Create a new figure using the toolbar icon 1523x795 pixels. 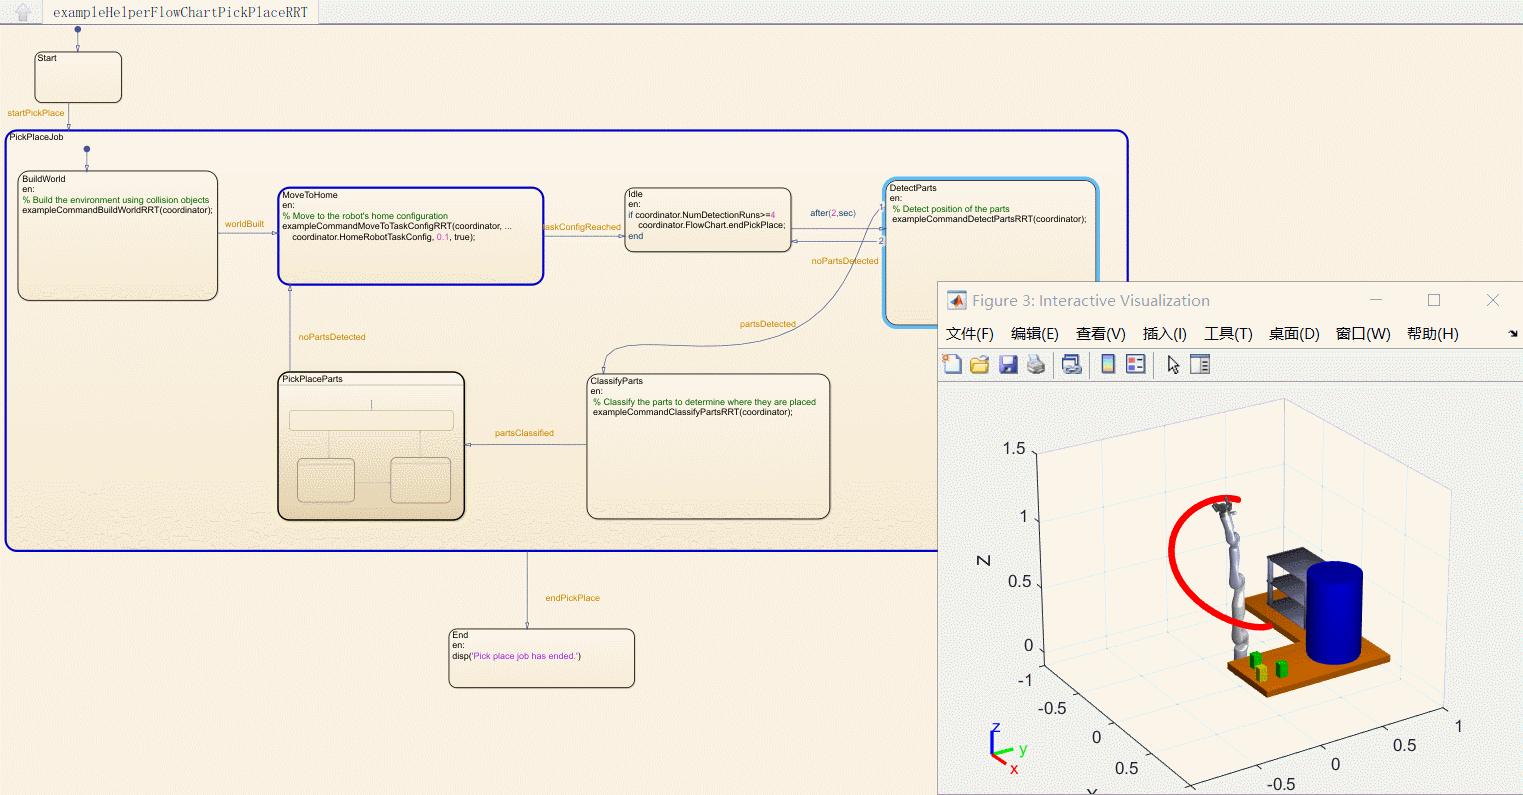pos(952,363)
